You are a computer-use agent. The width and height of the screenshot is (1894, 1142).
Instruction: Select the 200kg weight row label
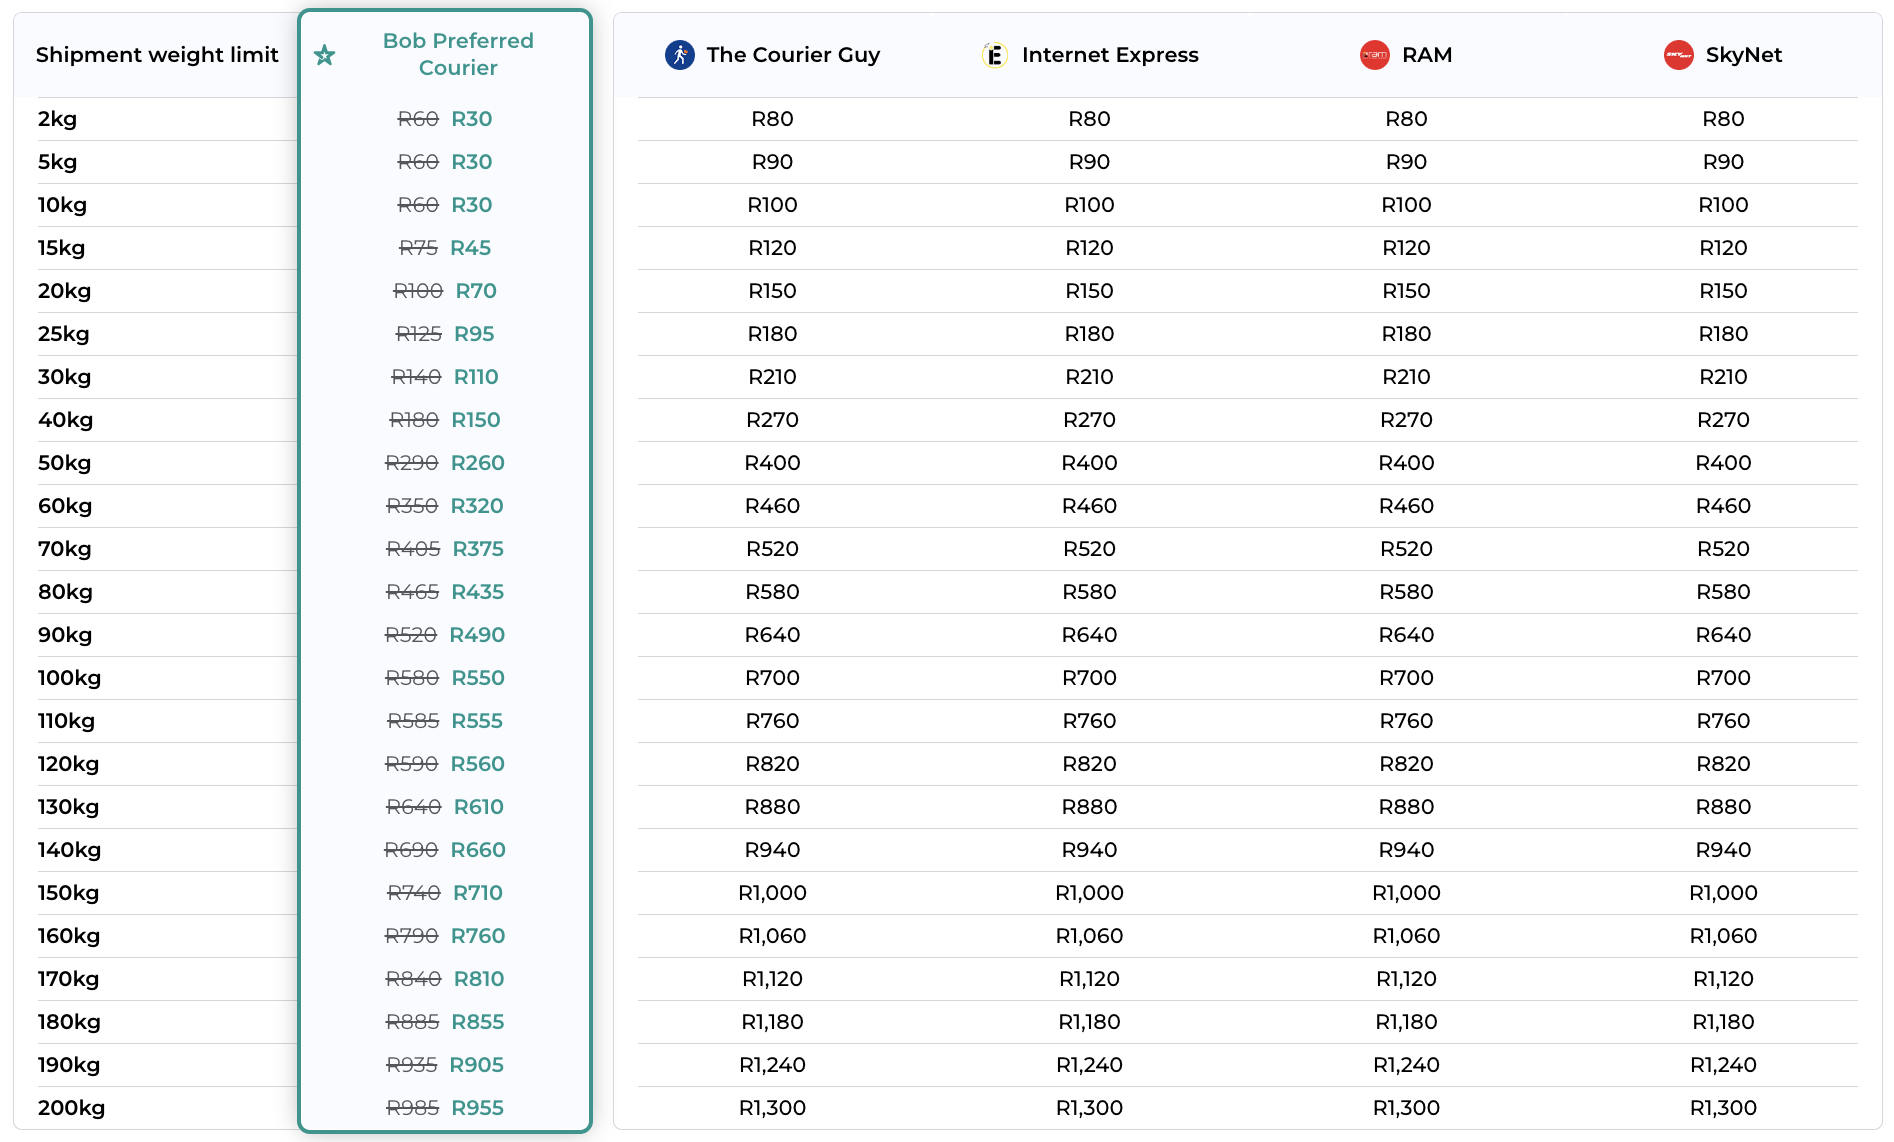click(x=71, y=1108)
